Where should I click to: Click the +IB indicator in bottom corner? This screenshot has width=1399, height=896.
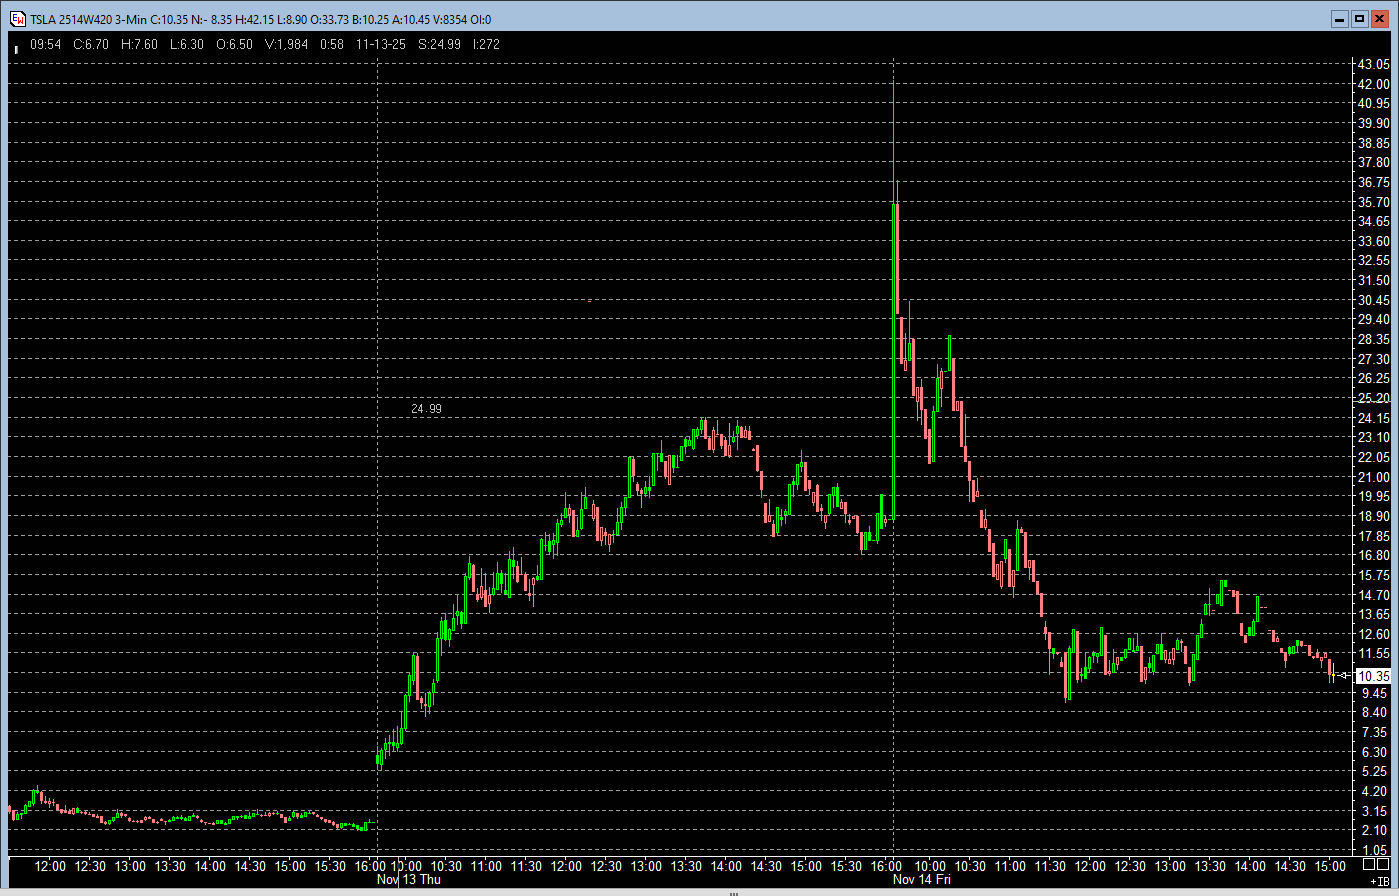click(1378, 882)
